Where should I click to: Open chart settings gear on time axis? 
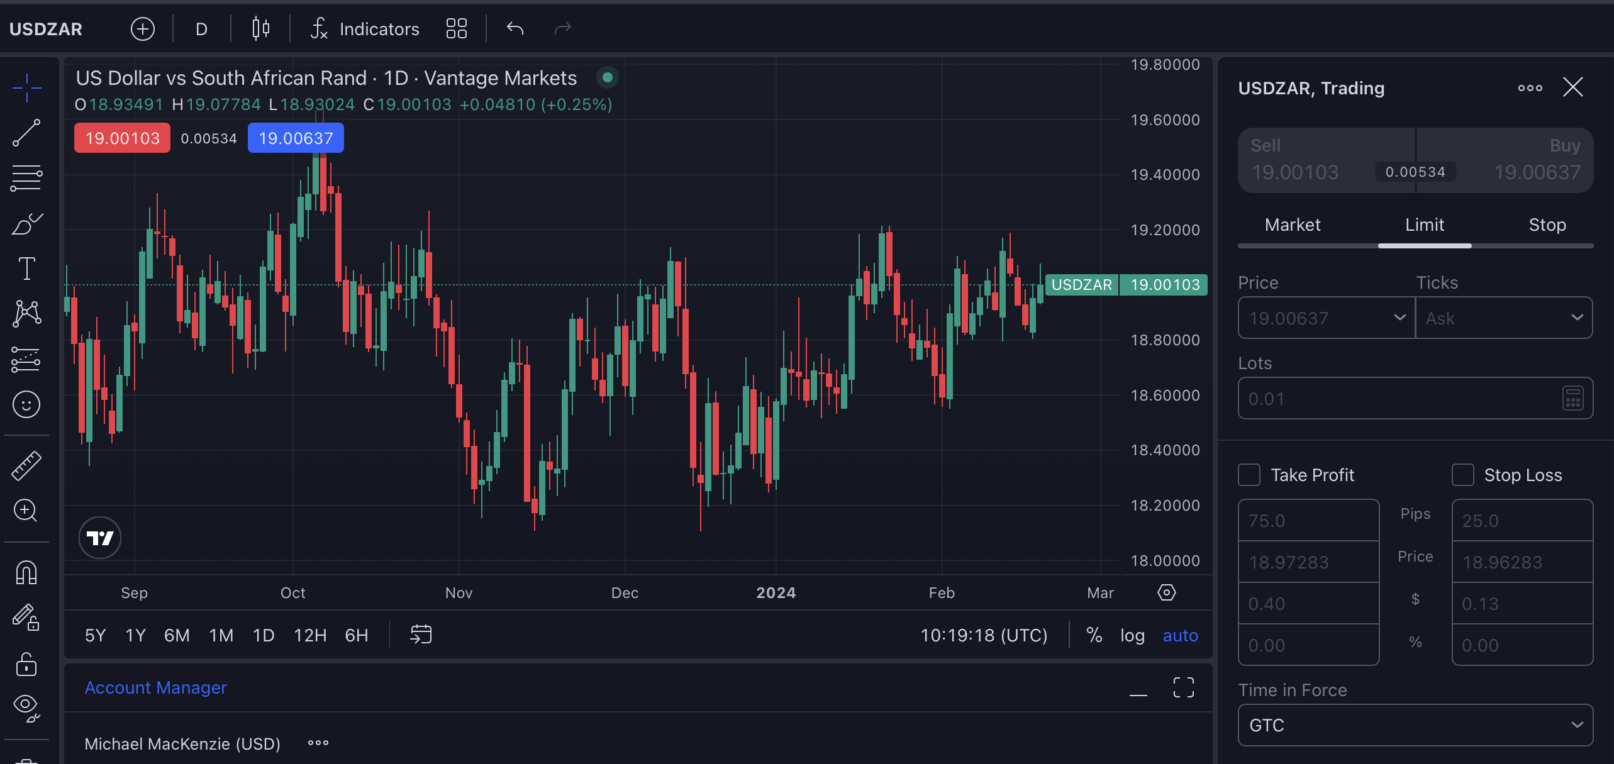click(1166, 592)
